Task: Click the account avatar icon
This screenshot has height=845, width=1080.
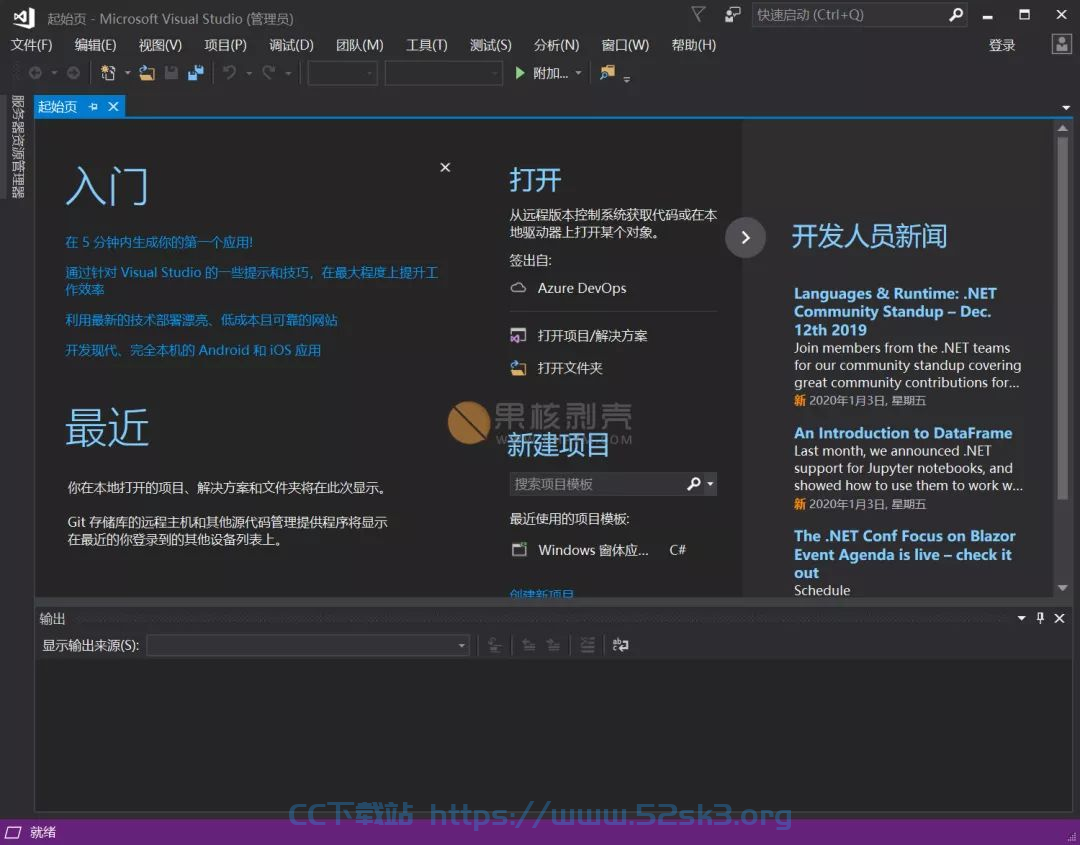Action: point(1061,45)
